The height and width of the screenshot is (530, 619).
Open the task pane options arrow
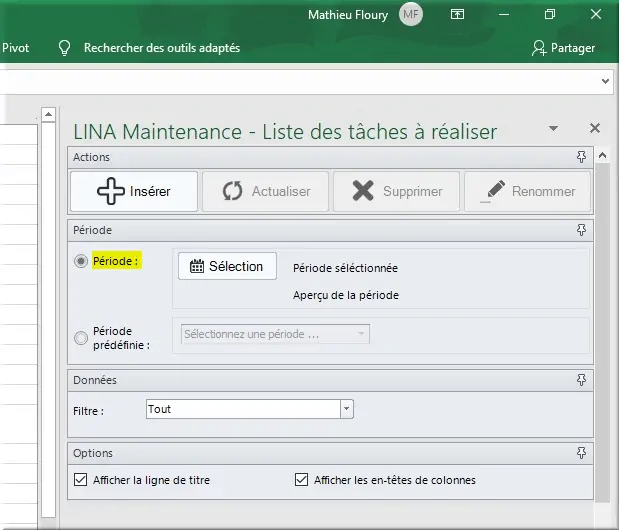554,129
